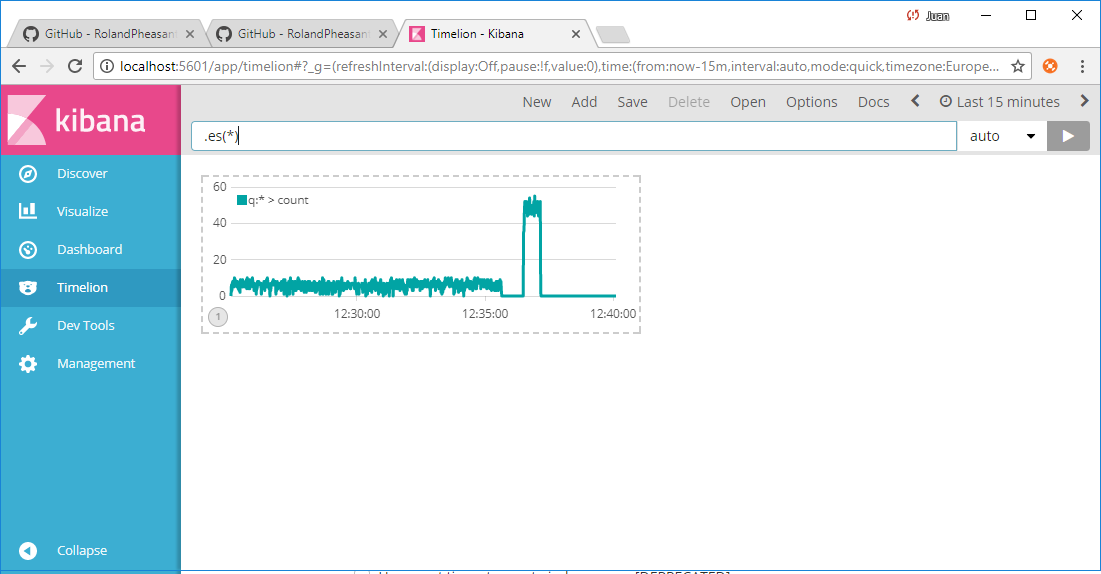Close the first GitHub tab
Image resolution: width=1101 pixels, height=574 pixels.
click(x=190, y=34)
